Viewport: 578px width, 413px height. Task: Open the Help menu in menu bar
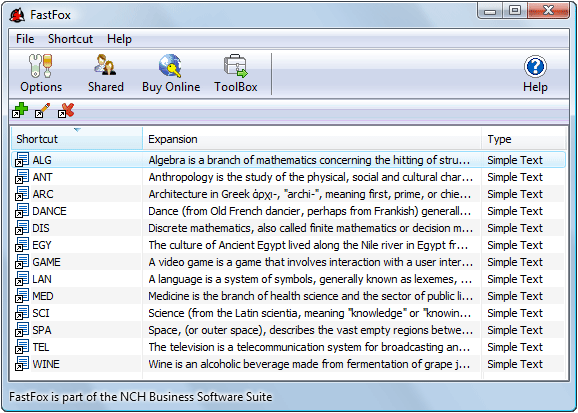pyautogui.click(x=119, y=39)
